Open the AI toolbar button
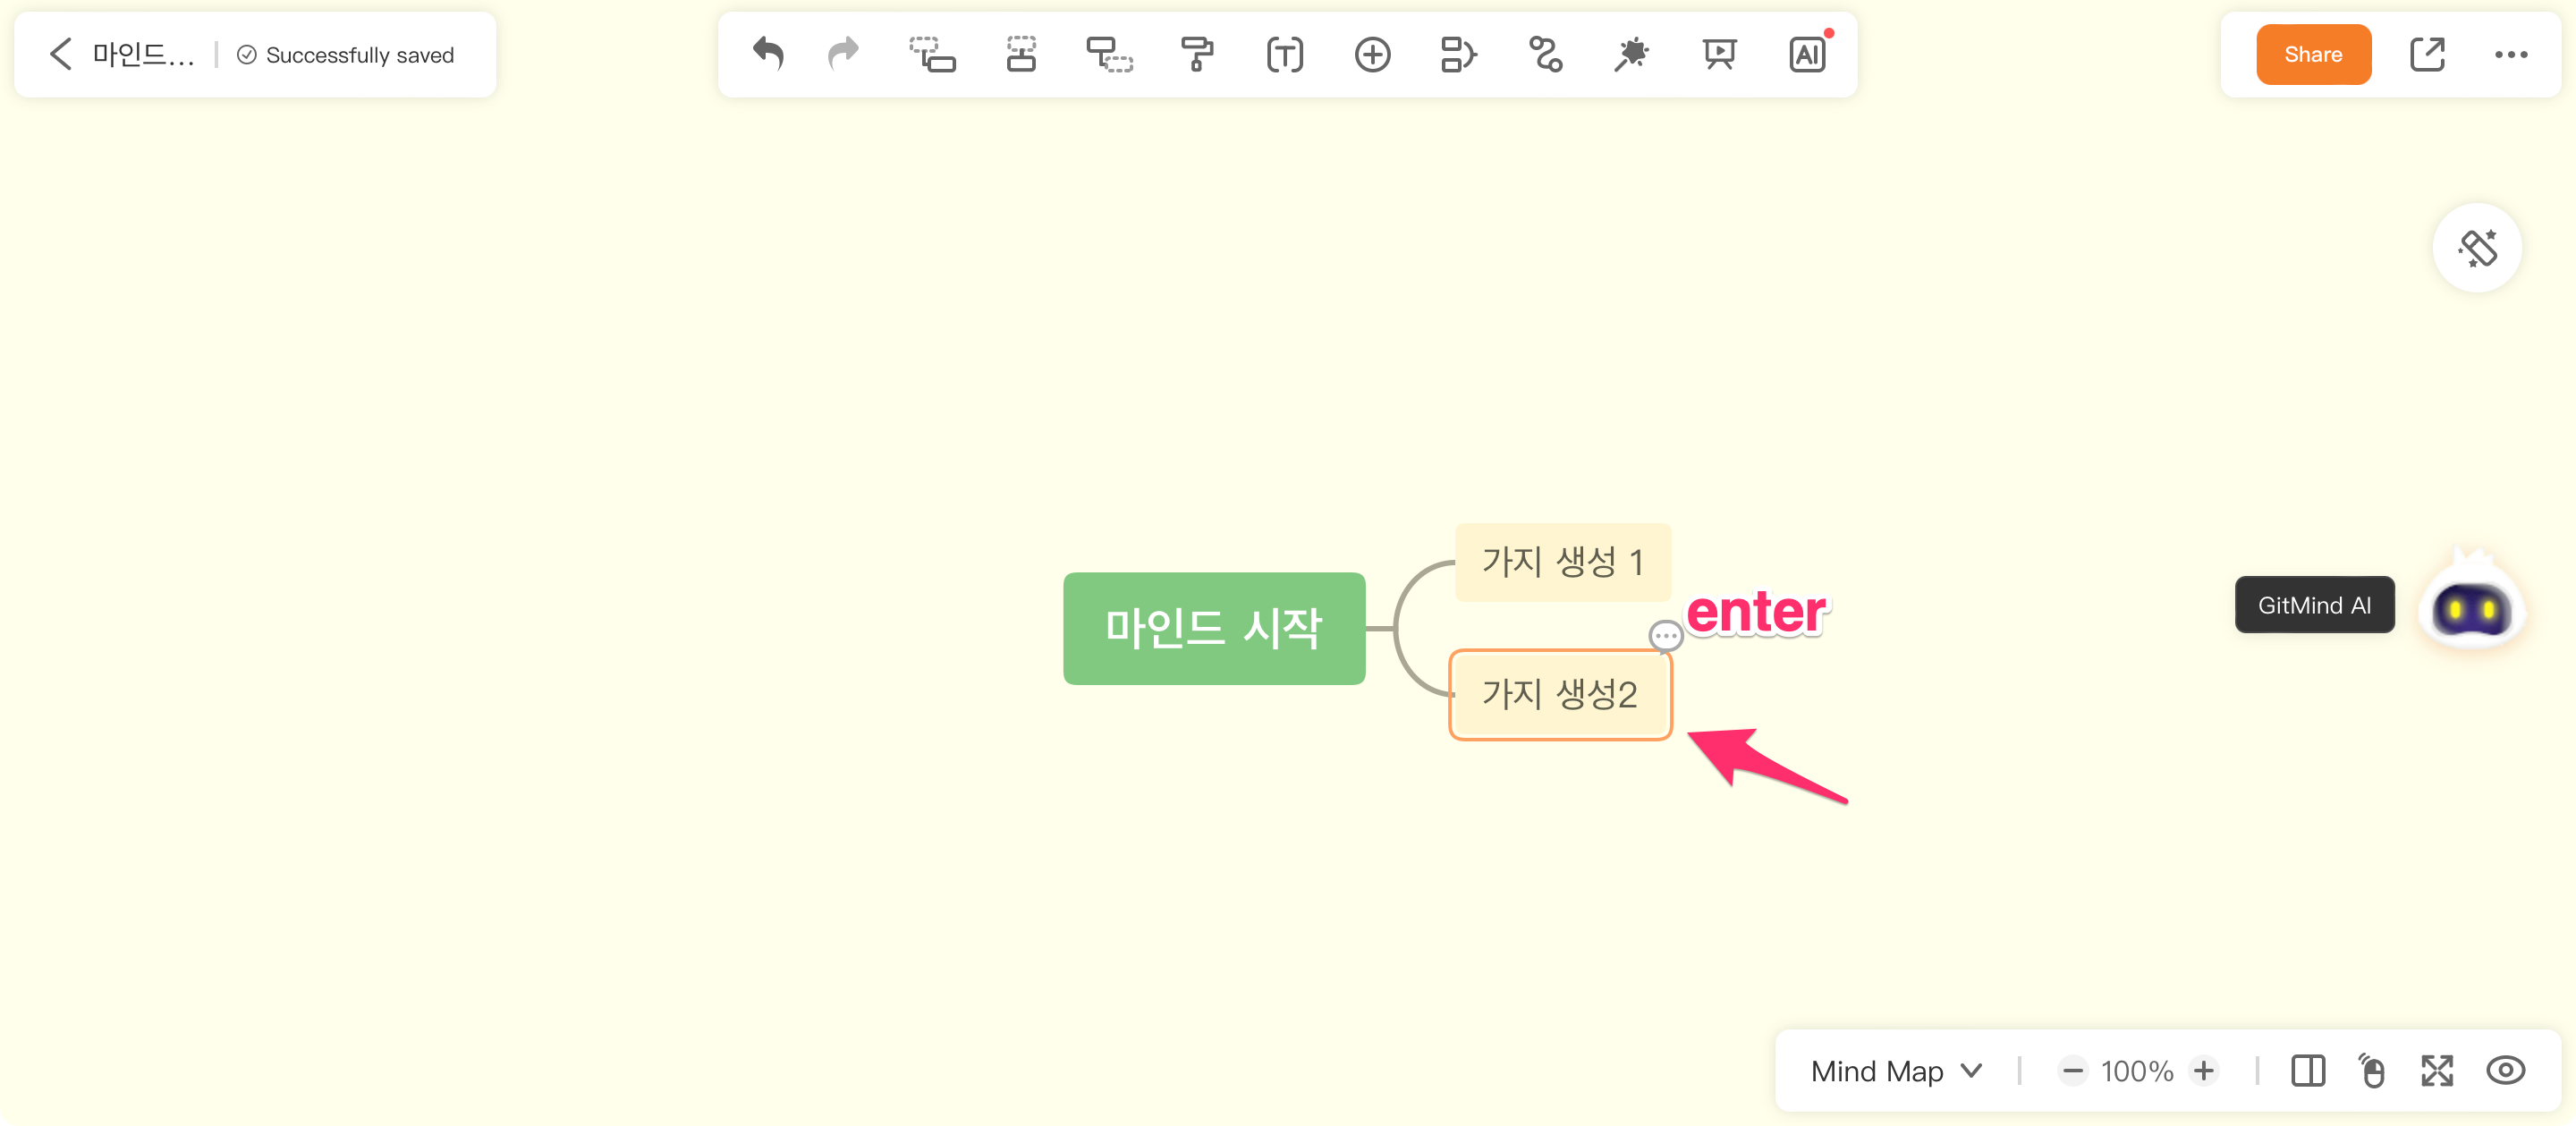2576x1126 pixels. (1807, 54)
